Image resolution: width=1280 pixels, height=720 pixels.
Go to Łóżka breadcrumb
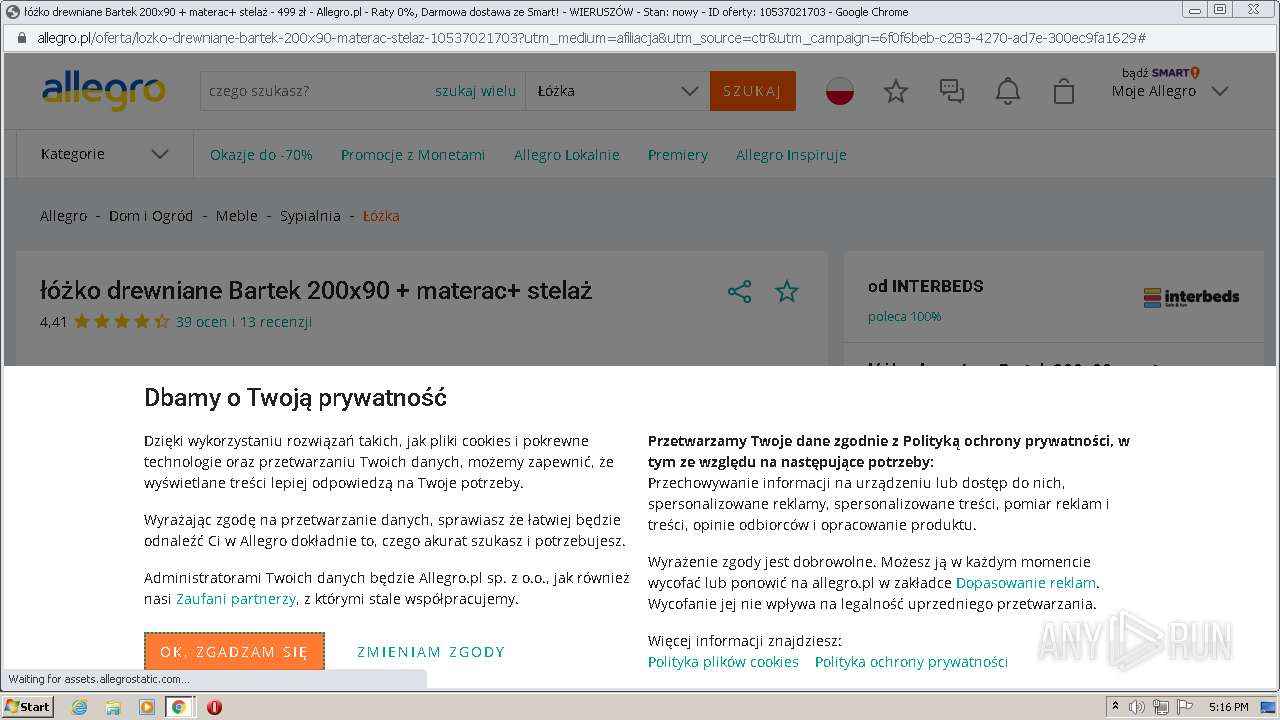381,216
